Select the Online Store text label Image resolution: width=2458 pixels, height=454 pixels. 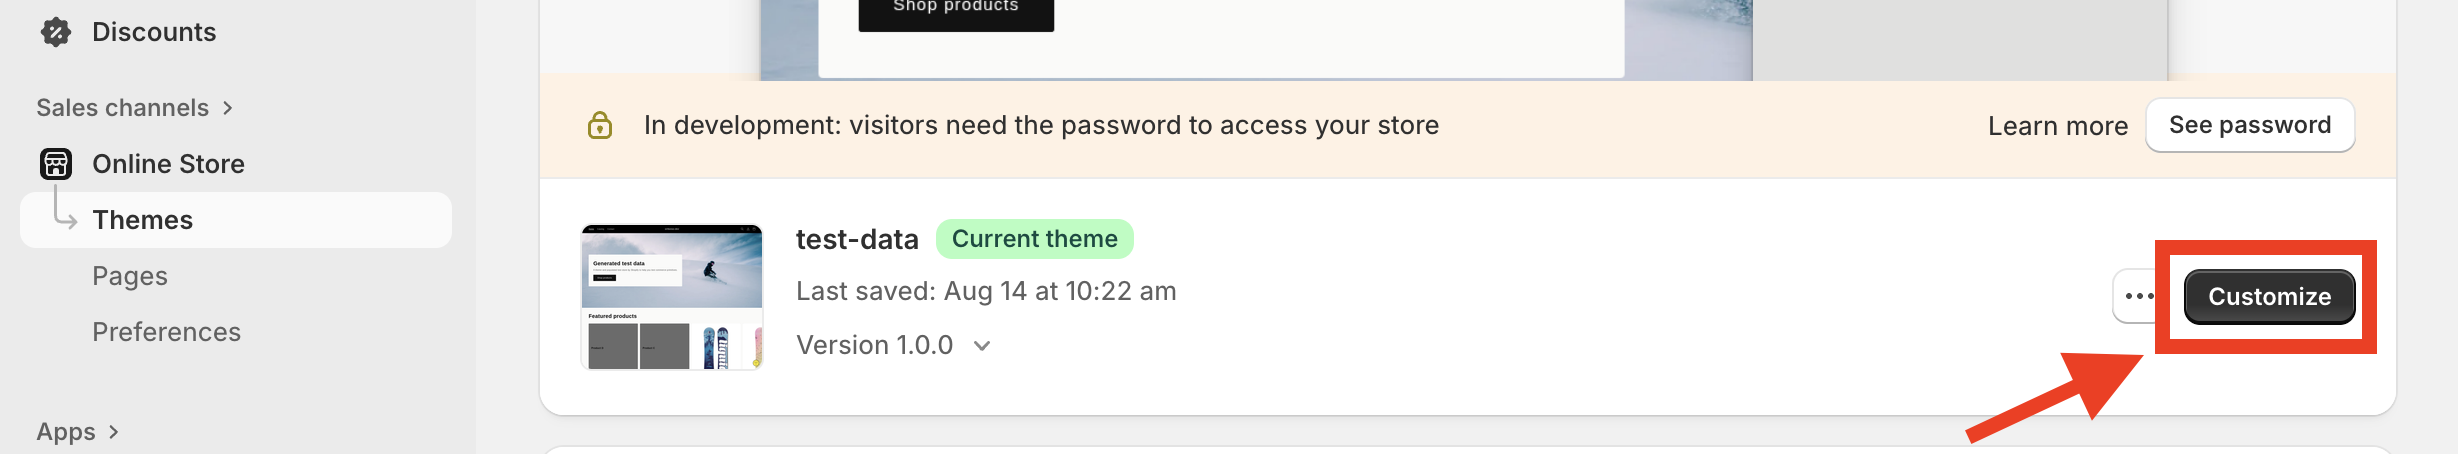(168, 164)
